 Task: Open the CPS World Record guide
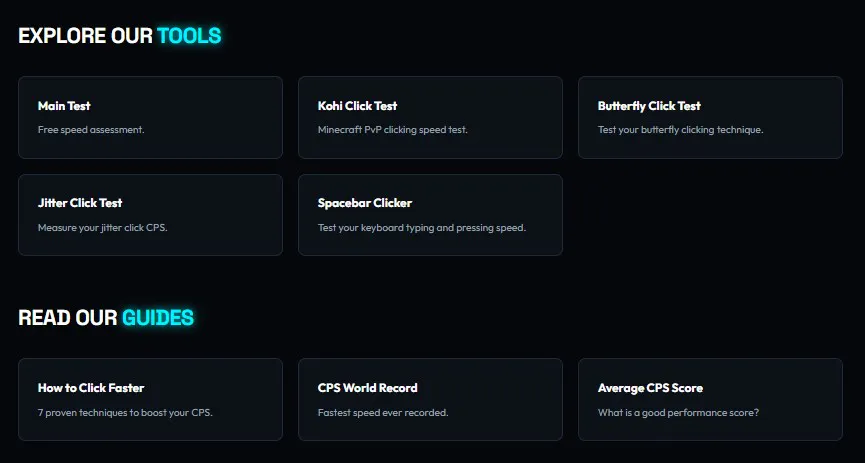430,400
